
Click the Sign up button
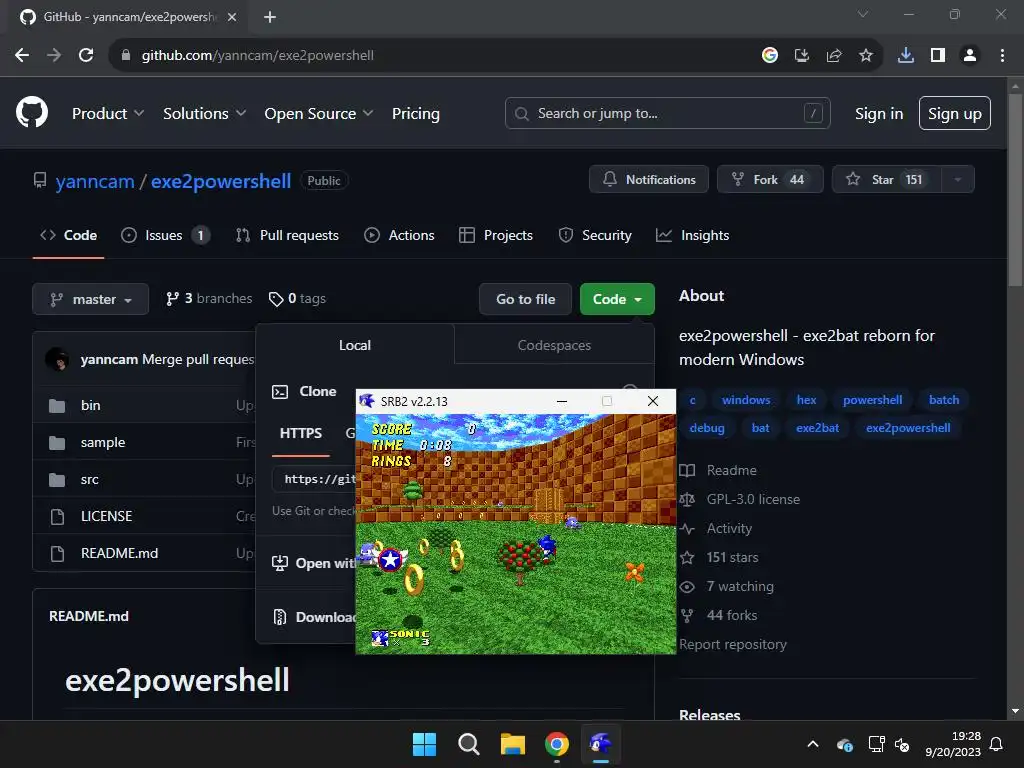(955, 114)
